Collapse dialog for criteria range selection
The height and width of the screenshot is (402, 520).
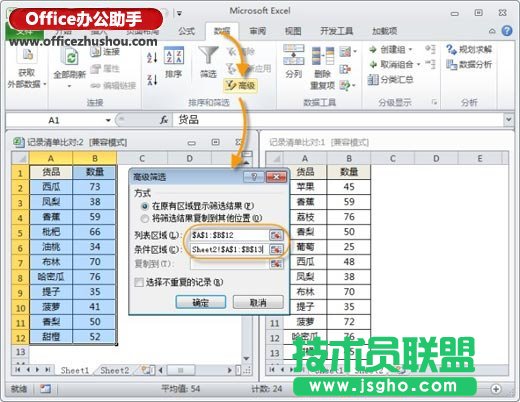(276, 250)
